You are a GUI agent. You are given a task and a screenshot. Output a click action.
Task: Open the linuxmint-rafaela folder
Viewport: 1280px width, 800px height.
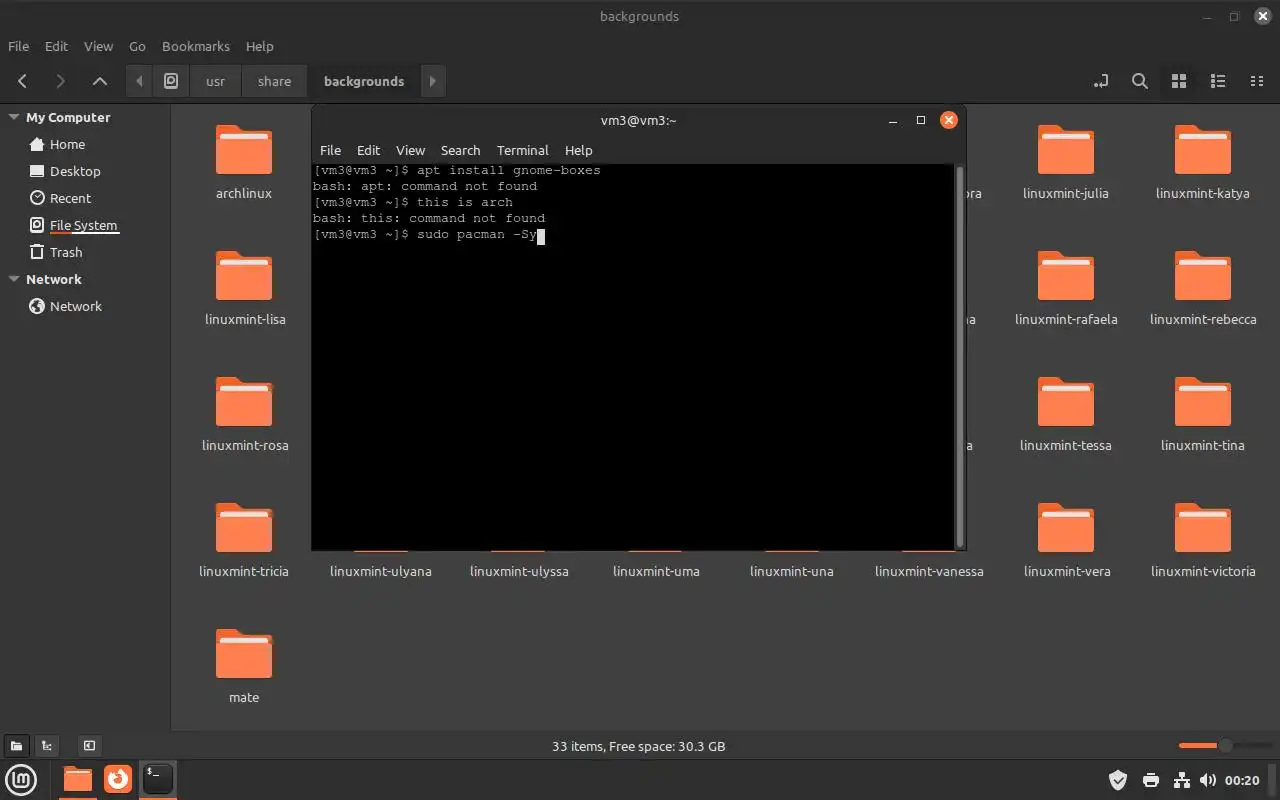[x=1066, y=288]
